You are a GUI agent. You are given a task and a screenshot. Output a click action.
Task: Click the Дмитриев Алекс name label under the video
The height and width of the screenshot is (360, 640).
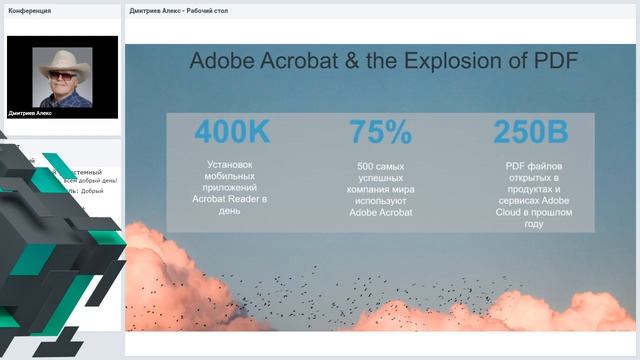coord(30,113)
